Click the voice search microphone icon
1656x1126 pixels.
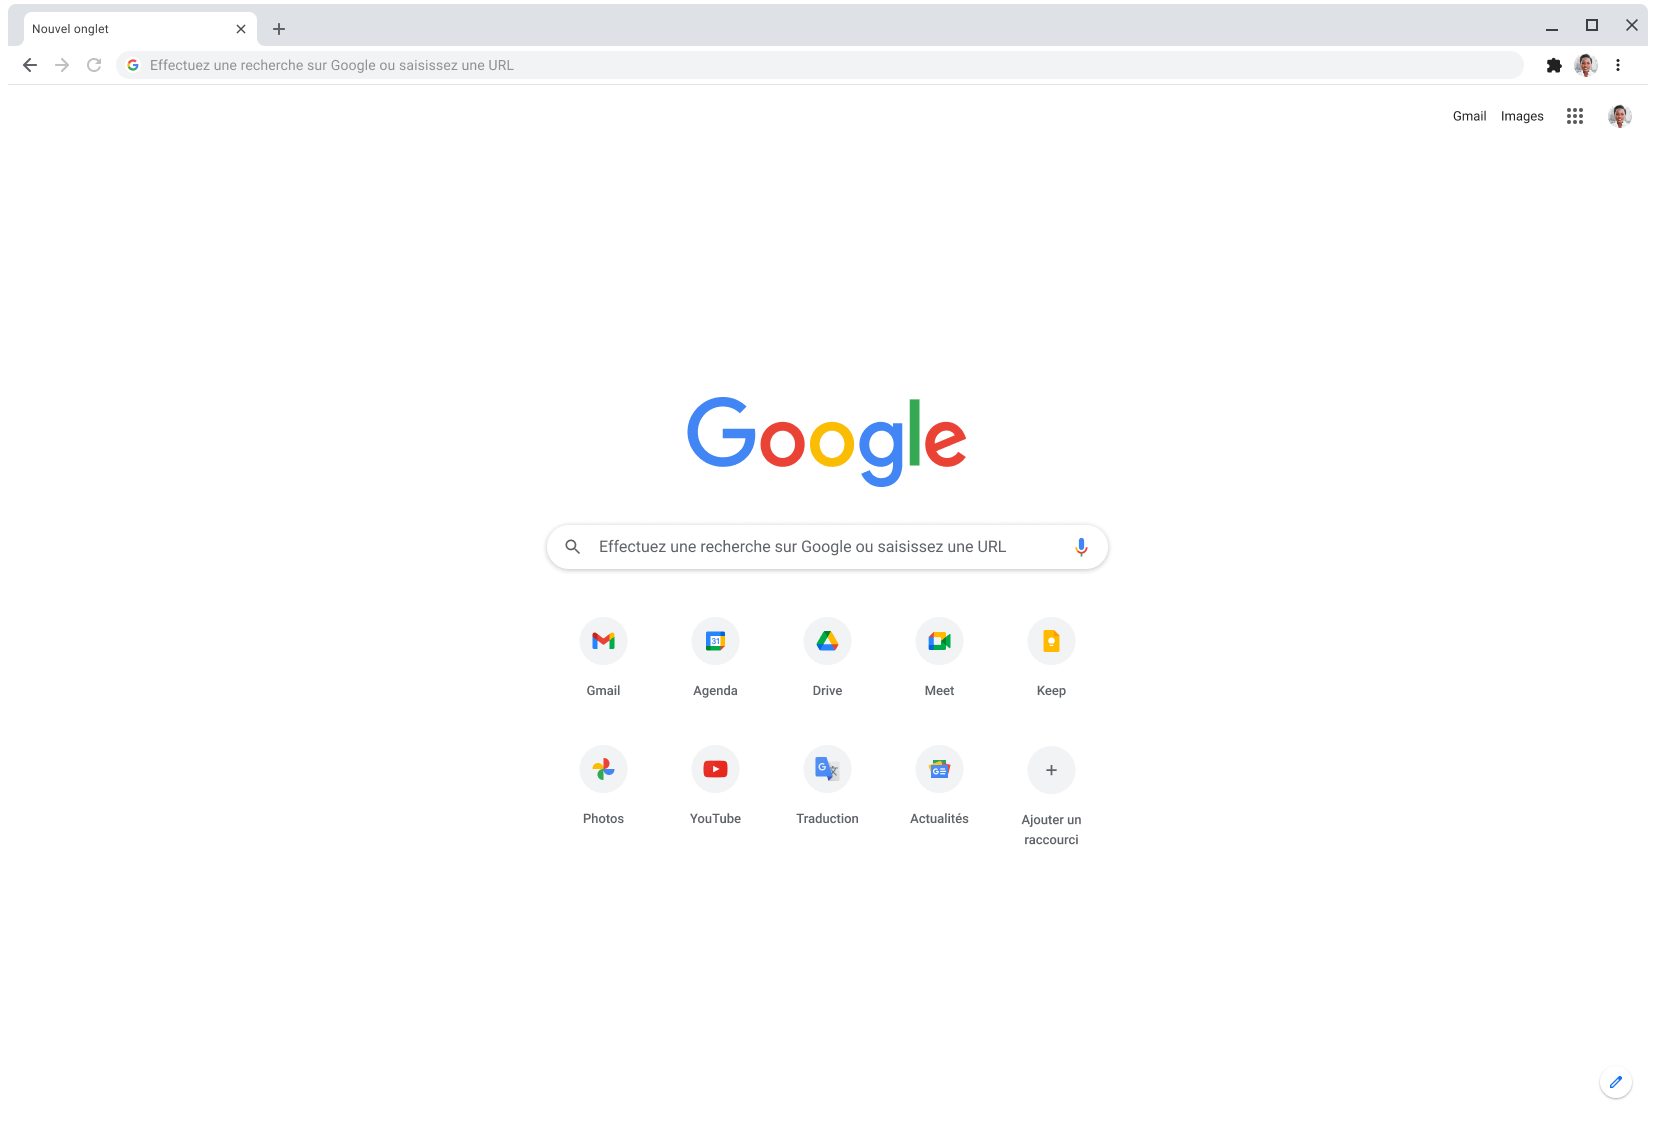click(x=1081, y=547)
